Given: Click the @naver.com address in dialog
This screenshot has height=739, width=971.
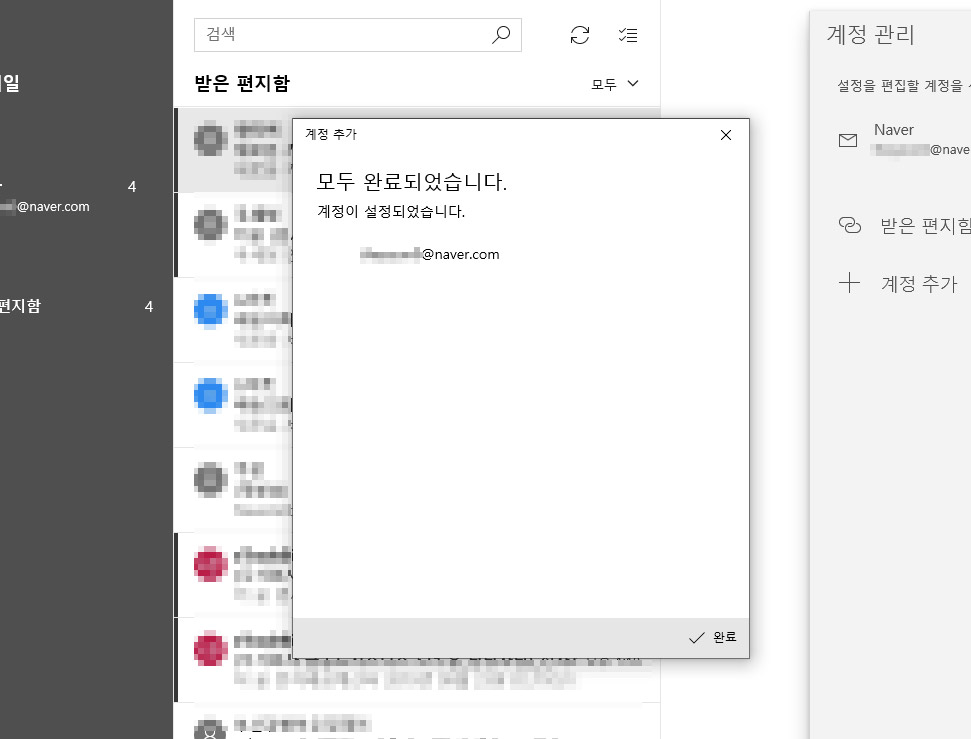Looking at the screenshot, I should pos(430,255).
